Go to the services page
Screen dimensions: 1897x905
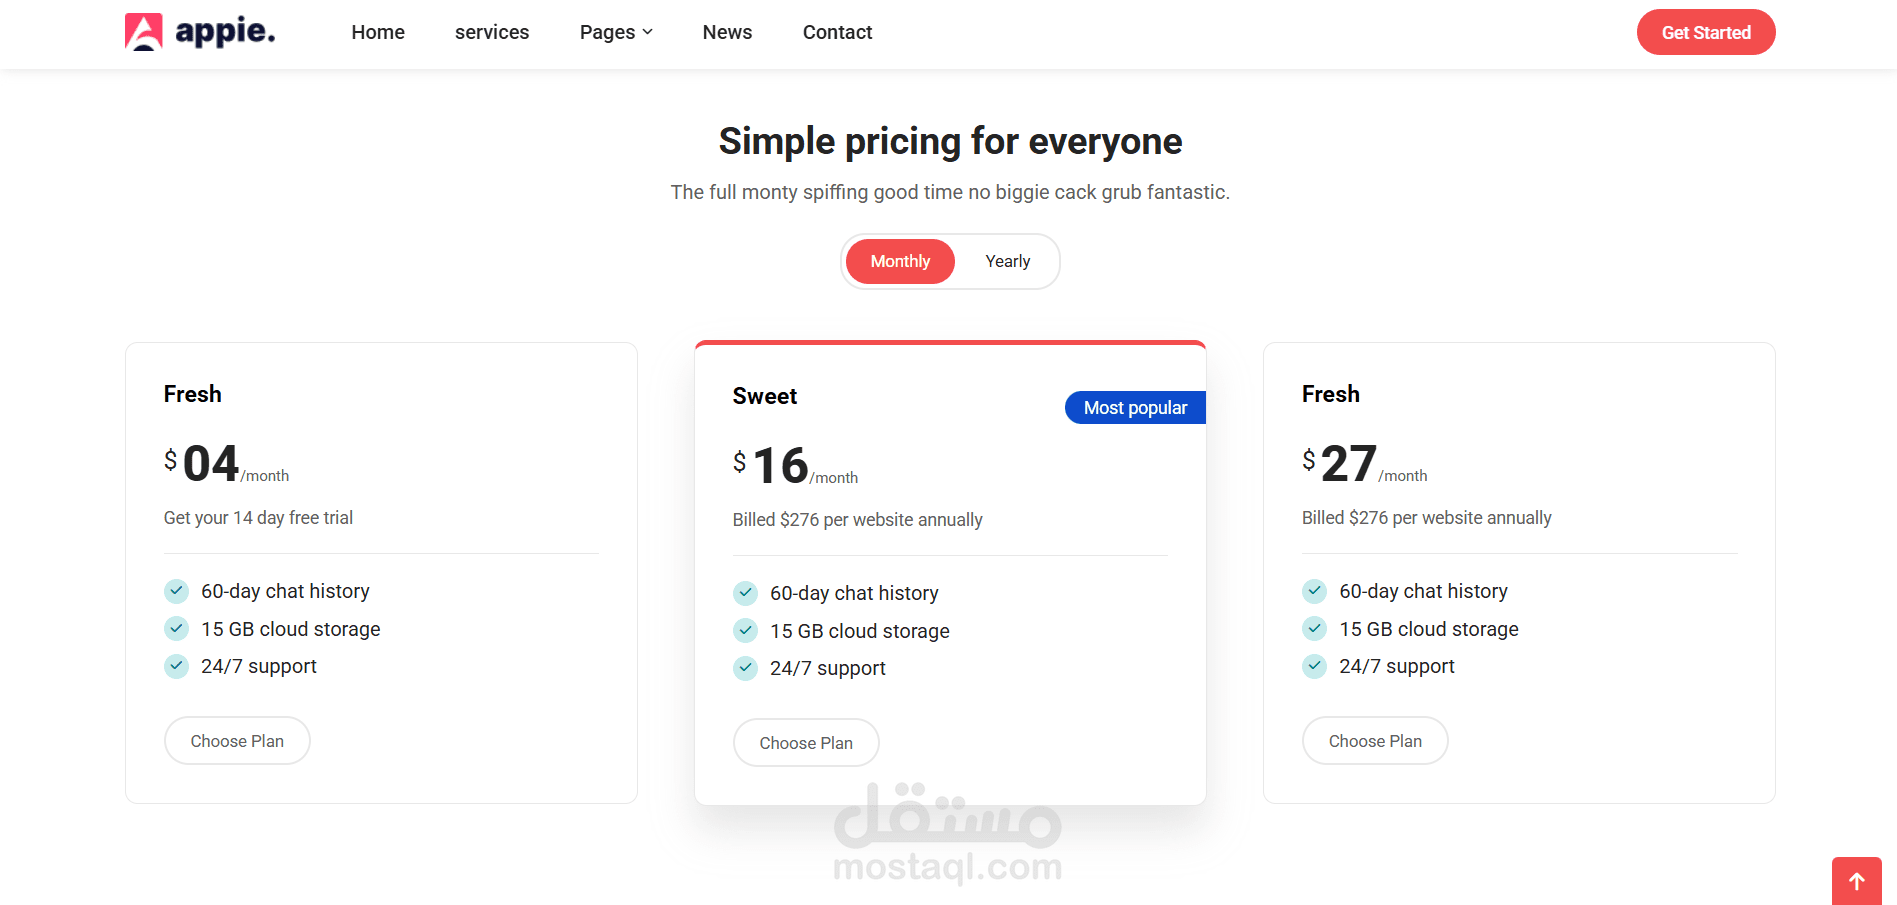click(x=492, y=32)
